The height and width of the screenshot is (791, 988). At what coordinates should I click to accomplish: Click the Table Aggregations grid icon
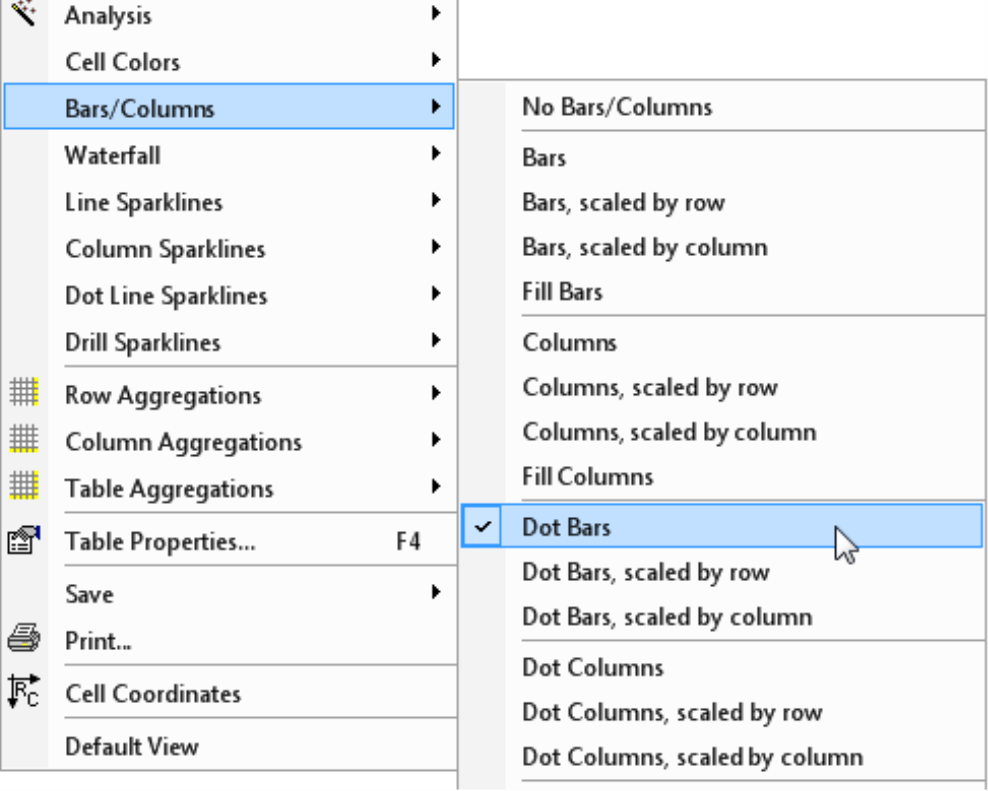[x=24, y=486]
